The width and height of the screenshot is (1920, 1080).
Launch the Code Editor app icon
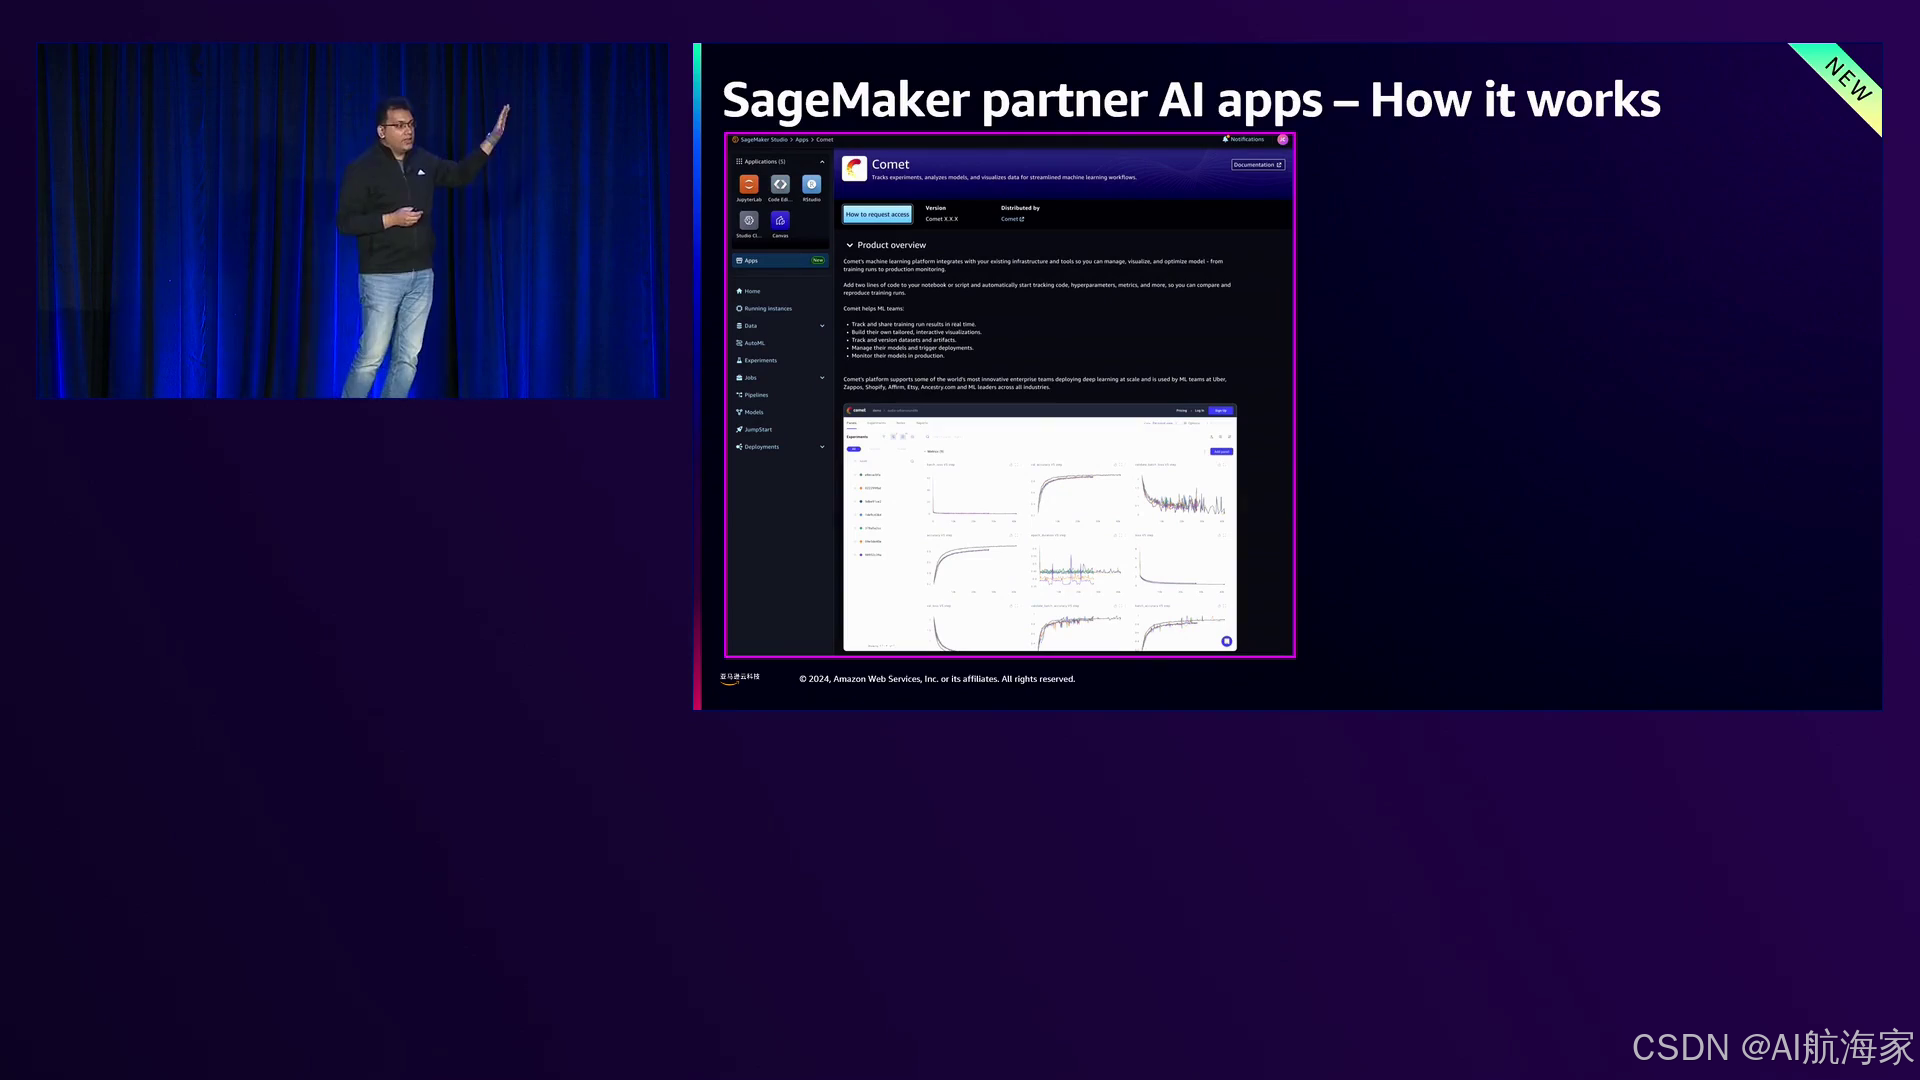click(780, 184)
